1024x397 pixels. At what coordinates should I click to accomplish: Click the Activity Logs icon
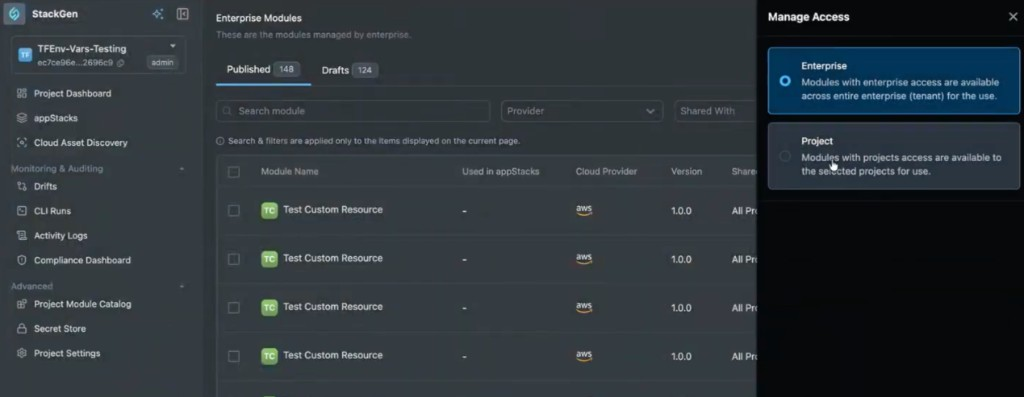tap(22, 236)
